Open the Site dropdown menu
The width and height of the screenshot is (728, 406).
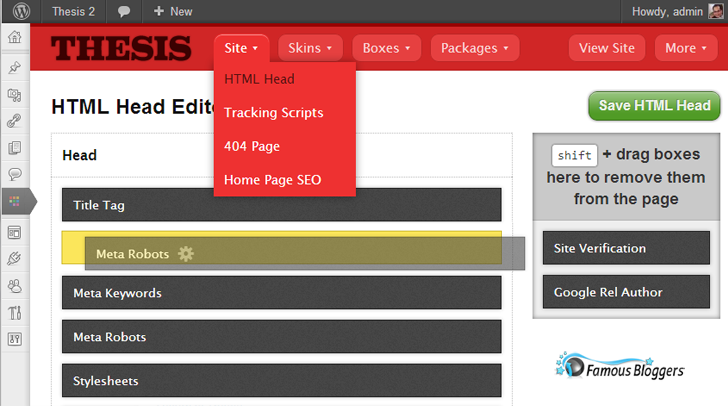(x=241, y=48)
